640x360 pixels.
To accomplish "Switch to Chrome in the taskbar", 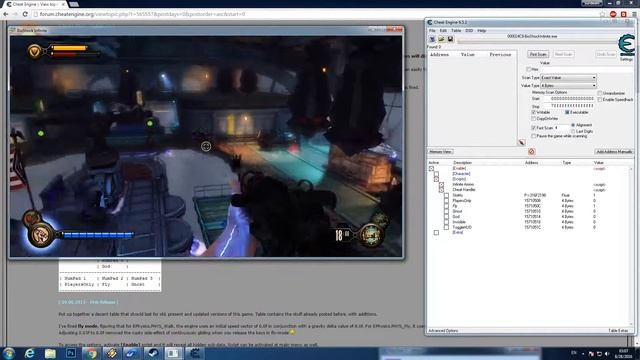I will [91, 353].
